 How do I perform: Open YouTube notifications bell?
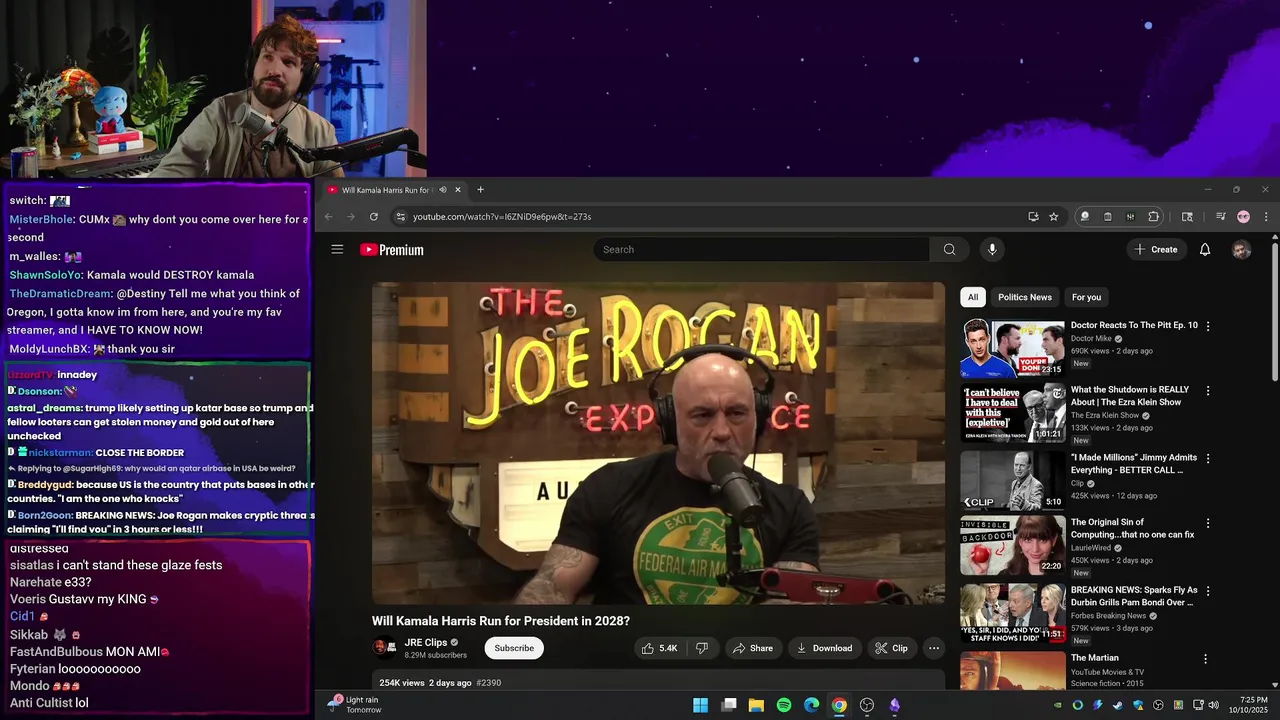1205,250
